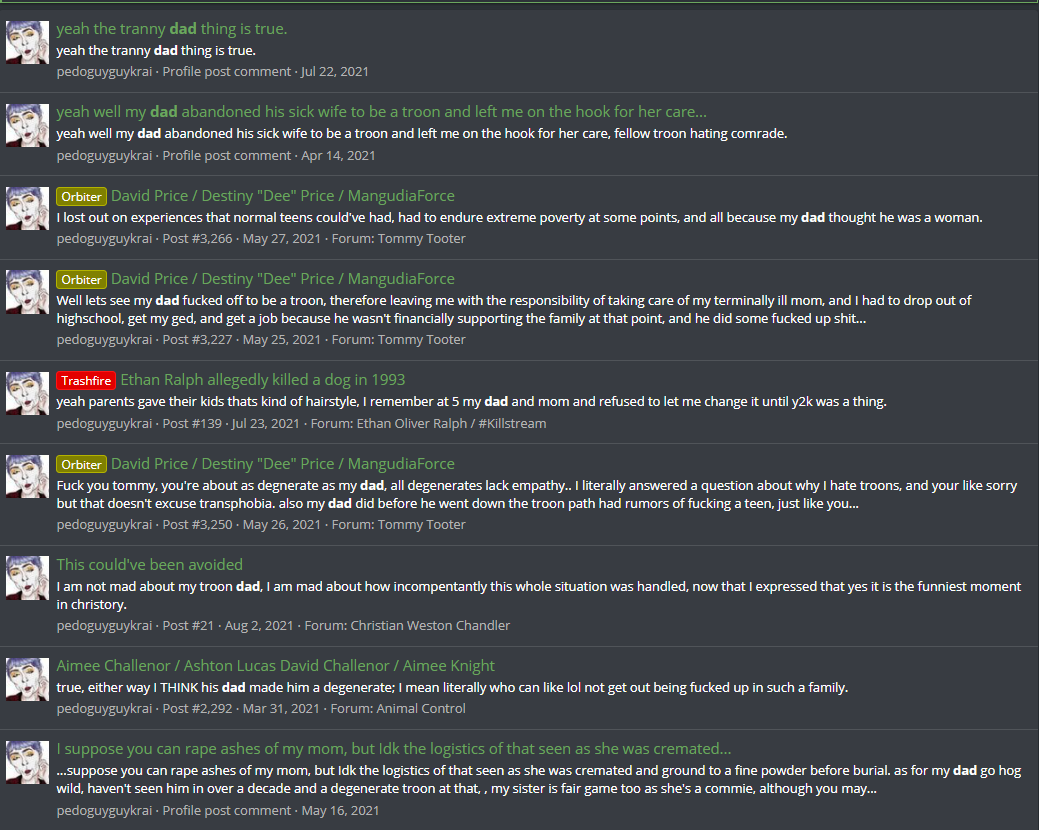Open David Price thread title on Post #3,250
The width and height of the screenshot is (1039, 830).
point(283,464)
